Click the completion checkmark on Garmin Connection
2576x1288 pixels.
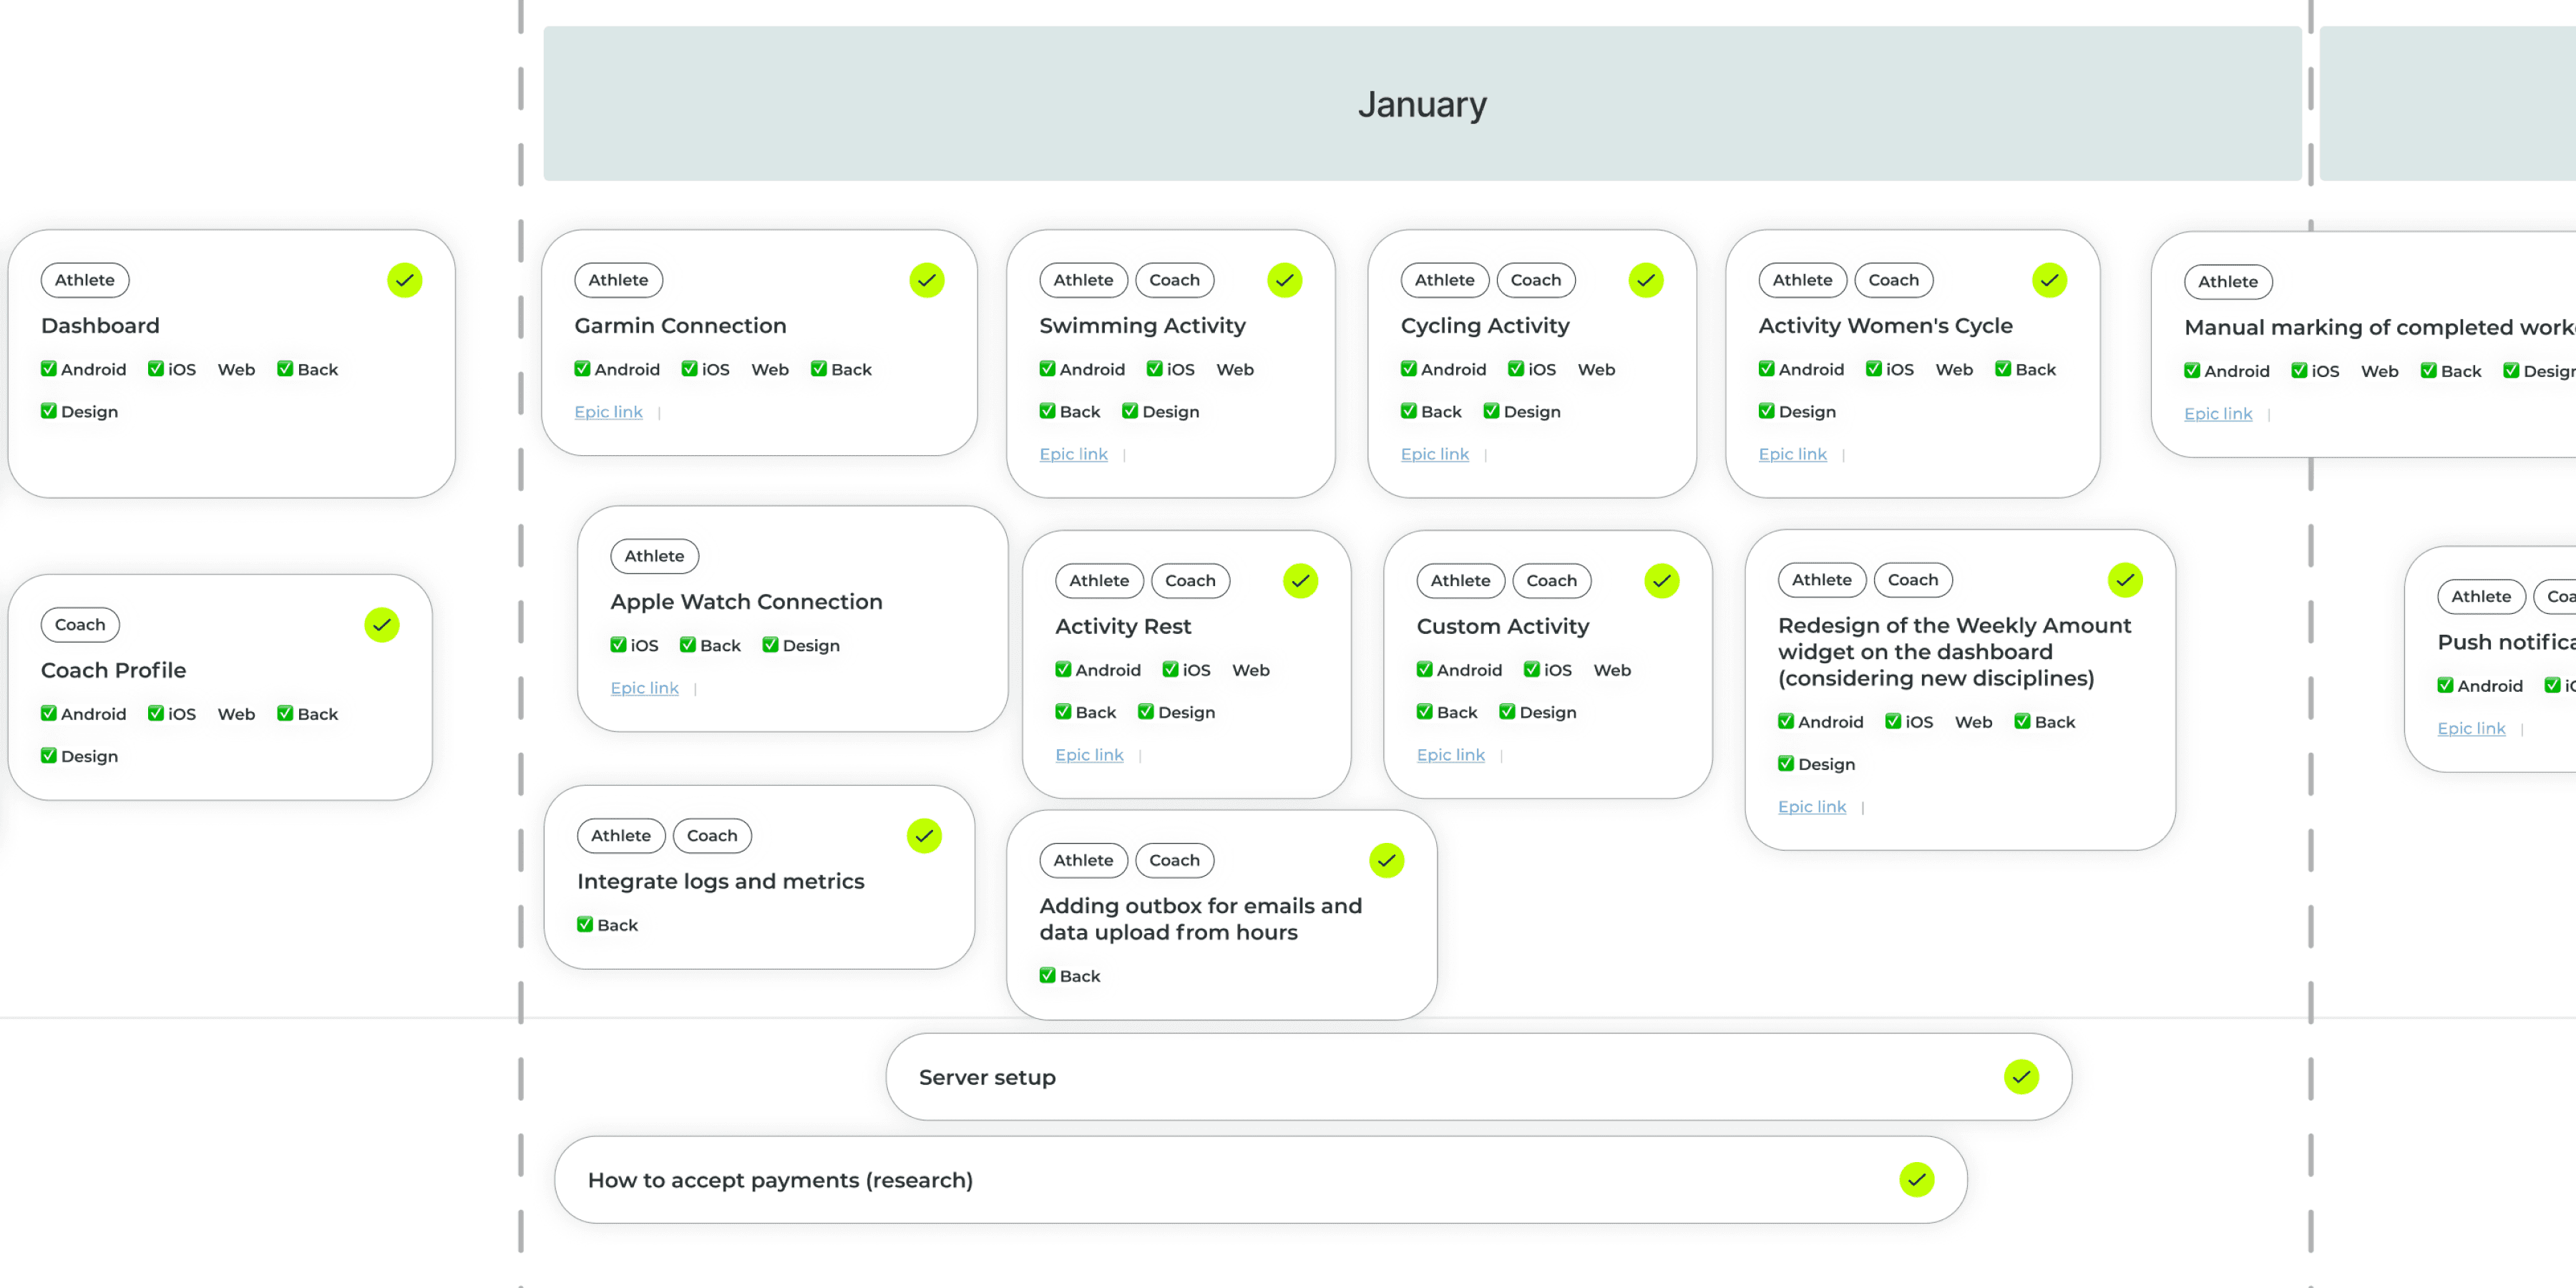[x=926, y=280]
